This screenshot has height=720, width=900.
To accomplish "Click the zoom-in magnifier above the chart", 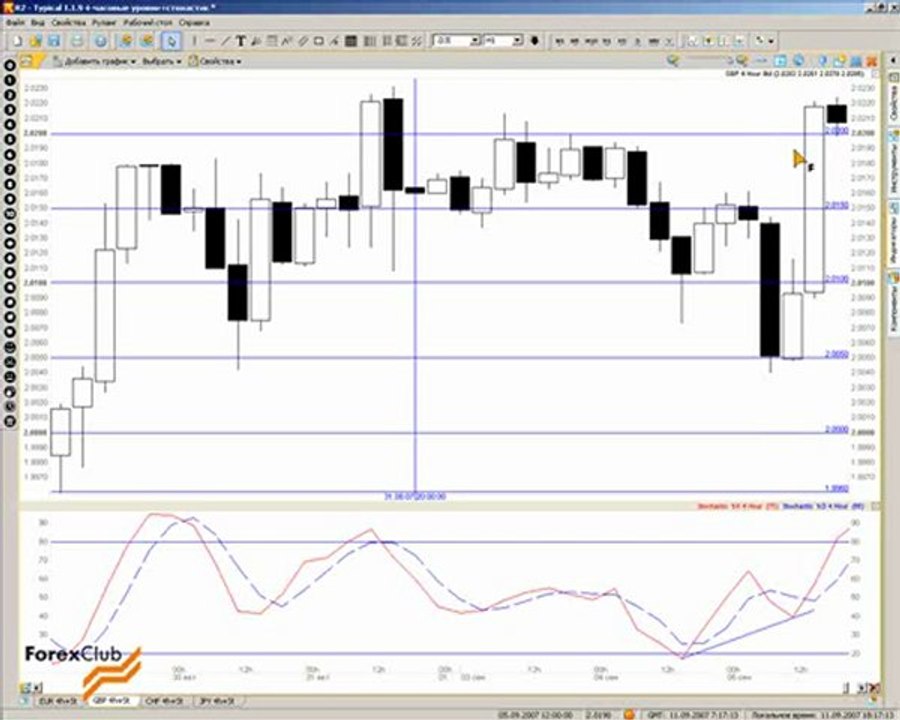I will [742, 60].
